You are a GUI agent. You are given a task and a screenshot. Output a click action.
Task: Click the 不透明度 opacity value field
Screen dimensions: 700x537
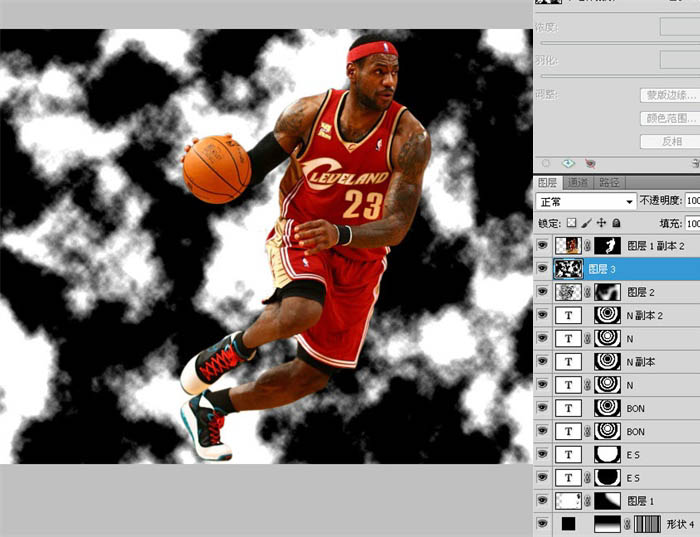click(x=692, y=200)
